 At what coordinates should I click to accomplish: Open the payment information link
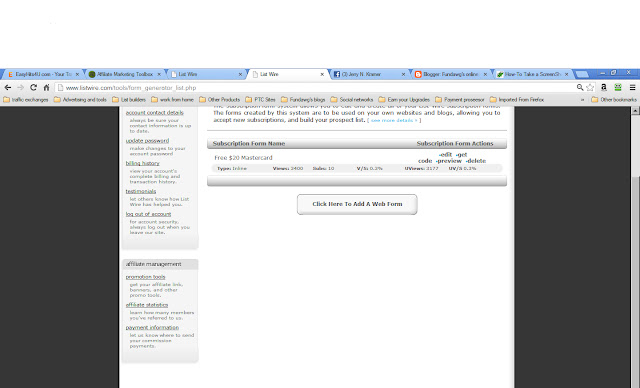point(152,327)
